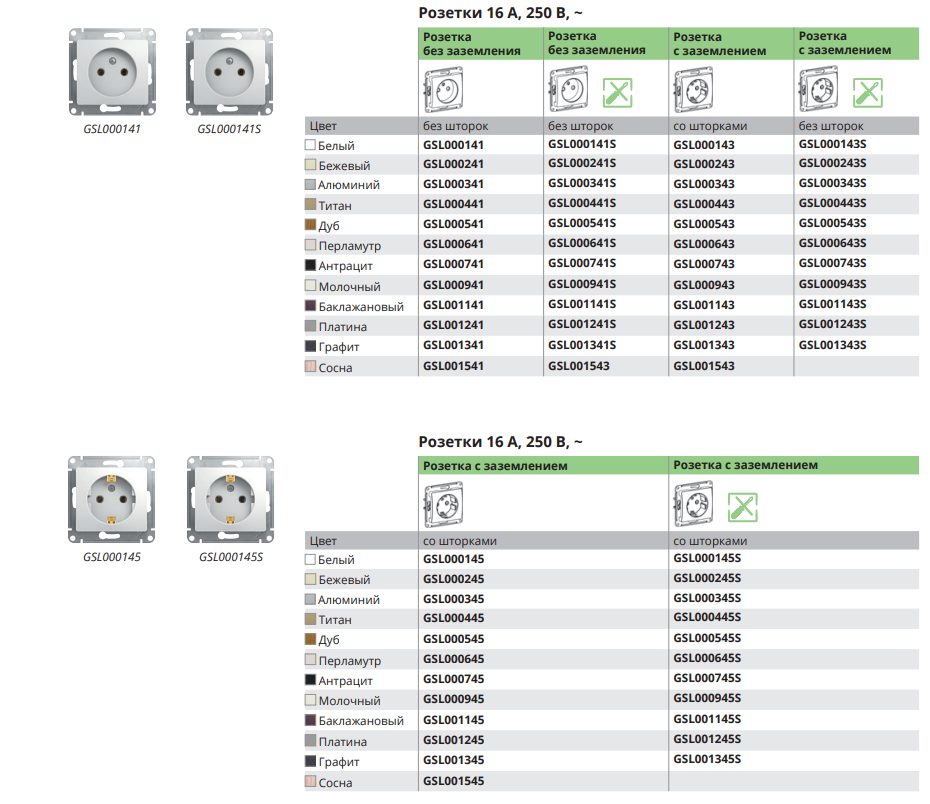
Task: Pick the Платина swatch in the GSL001241 row
Action: tap(310, 326)
